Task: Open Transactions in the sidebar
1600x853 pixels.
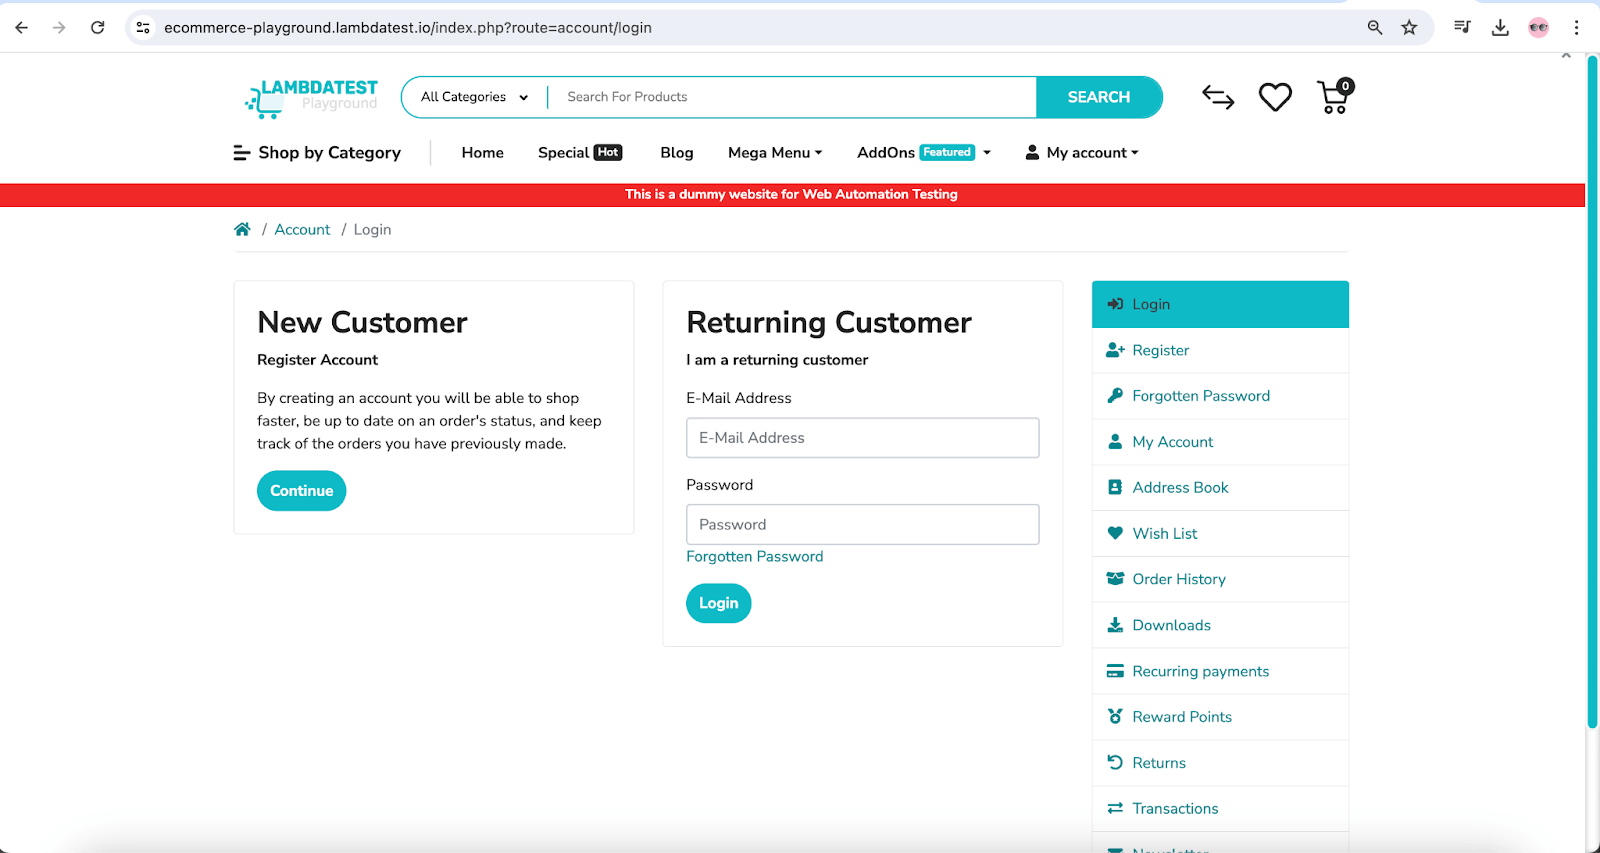Action: 1220,808
